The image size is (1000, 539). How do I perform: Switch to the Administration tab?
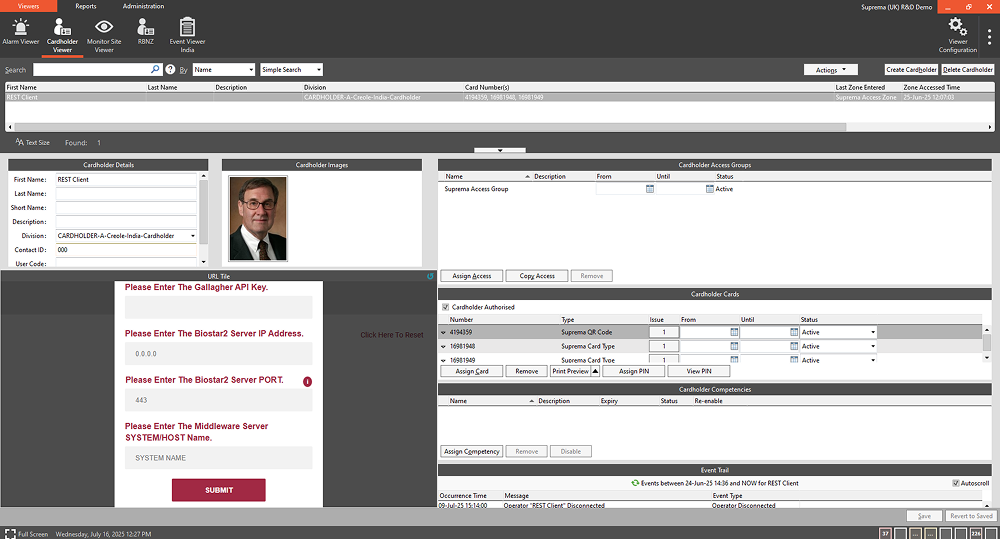(x=143, y=6)
